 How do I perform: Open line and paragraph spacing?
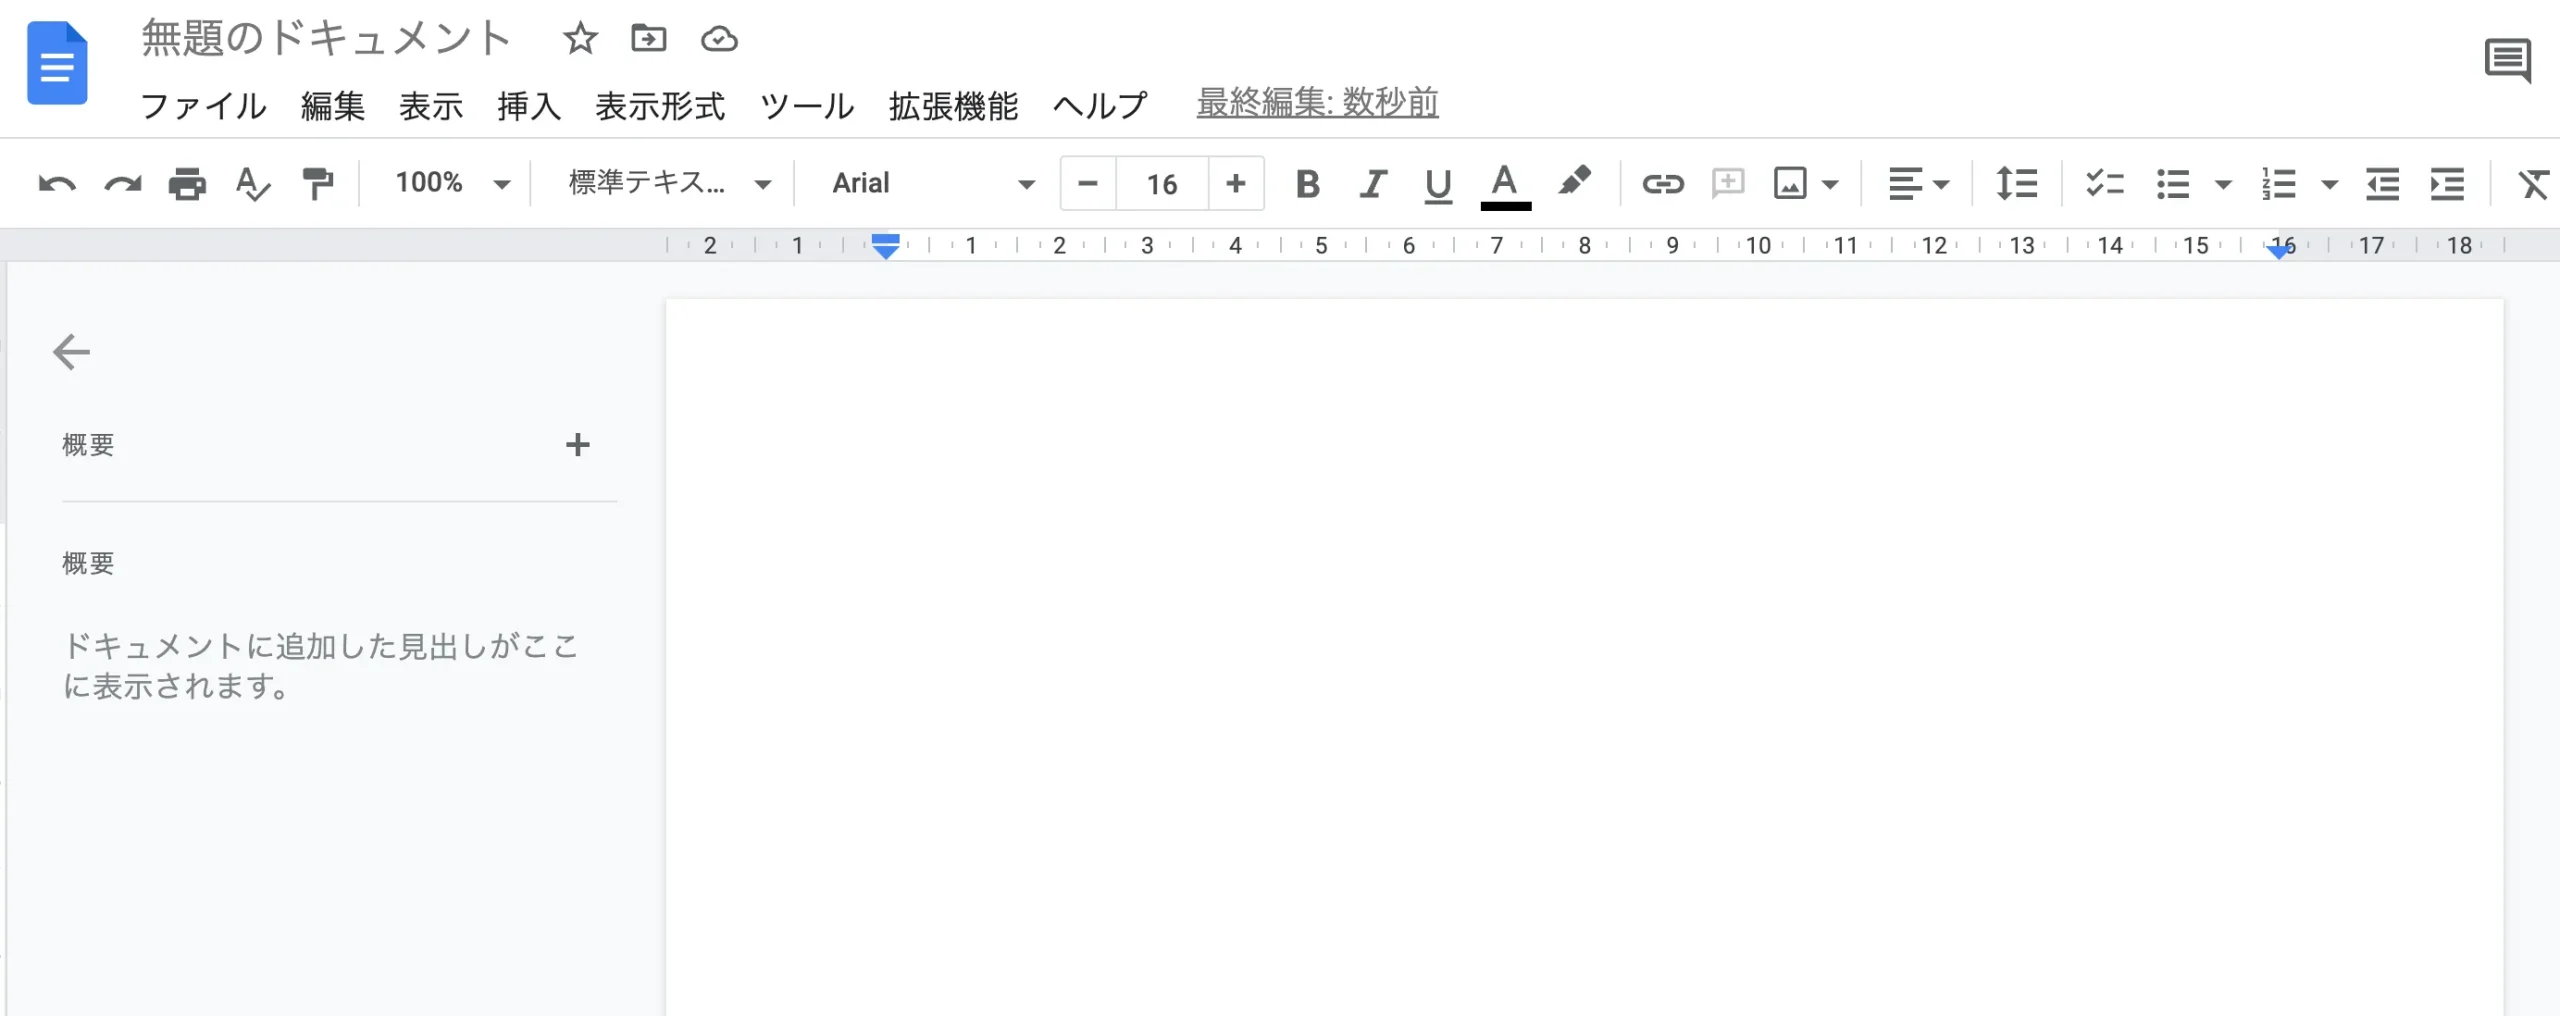(2016, 184)
